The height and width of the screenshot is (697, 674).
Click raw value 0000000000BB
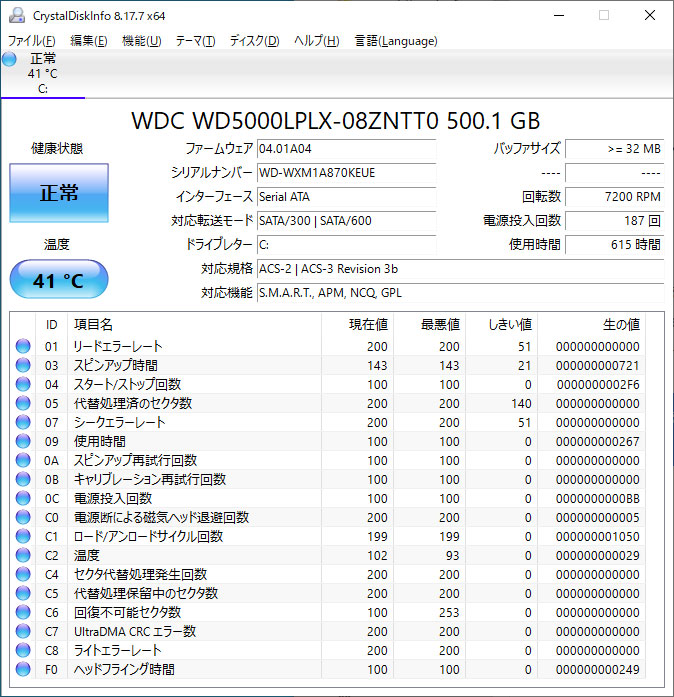click(x=598, y=498)
